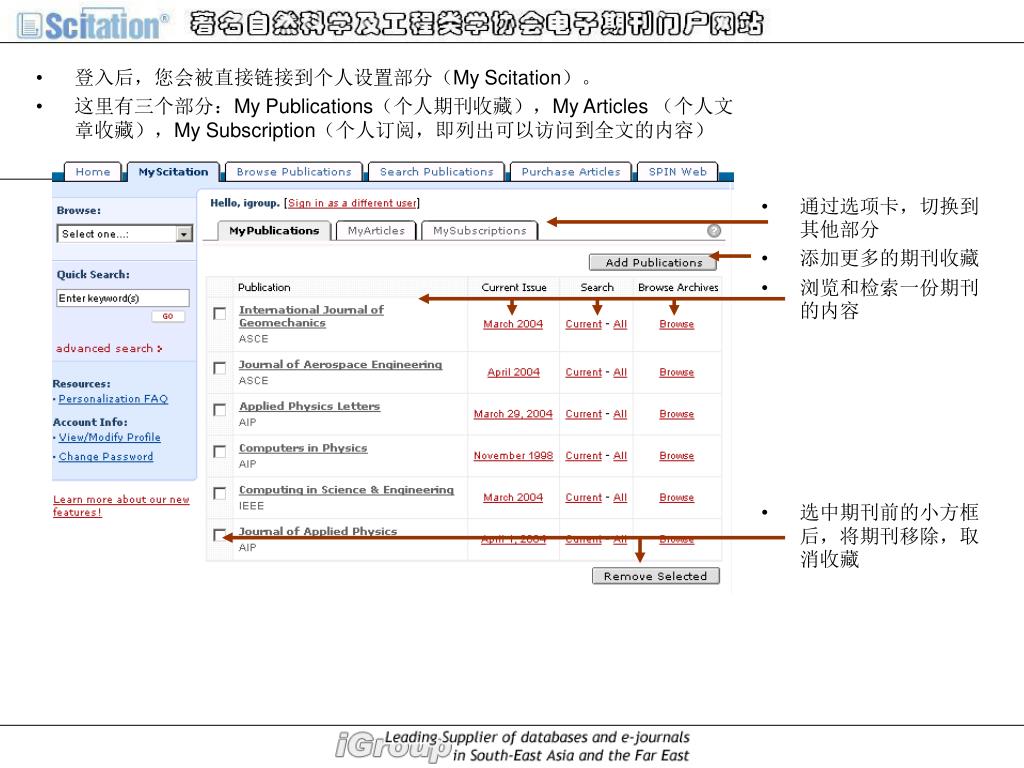
Task: Open the Applied Physics Letters title link
Action: pos(309,406)
